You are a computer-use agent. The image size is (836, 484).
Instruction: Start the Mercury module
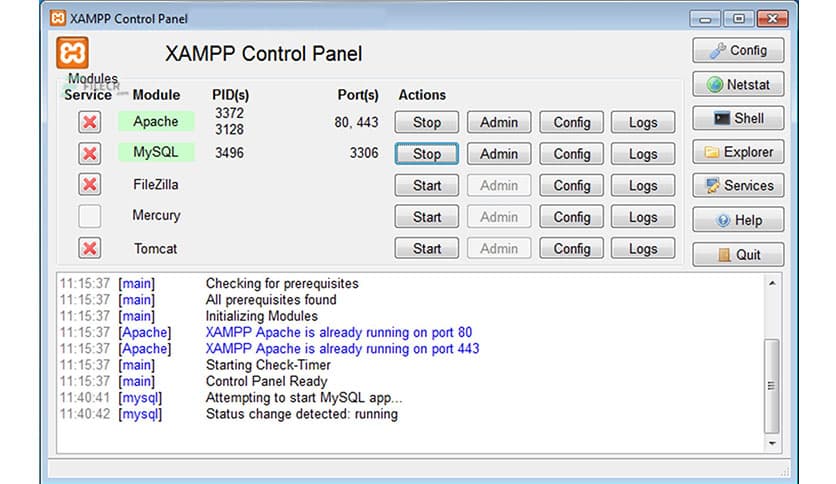[427, 216]
